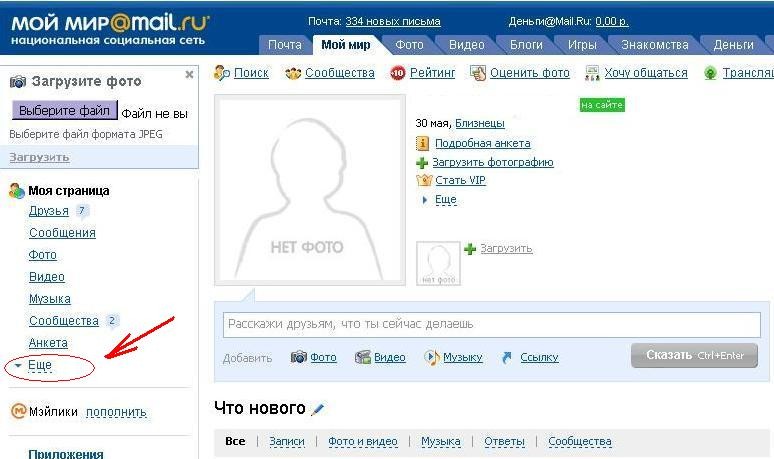774x459 pixels.
Task: Click the video camera icon in Добавить row
Action: [363, 357]
